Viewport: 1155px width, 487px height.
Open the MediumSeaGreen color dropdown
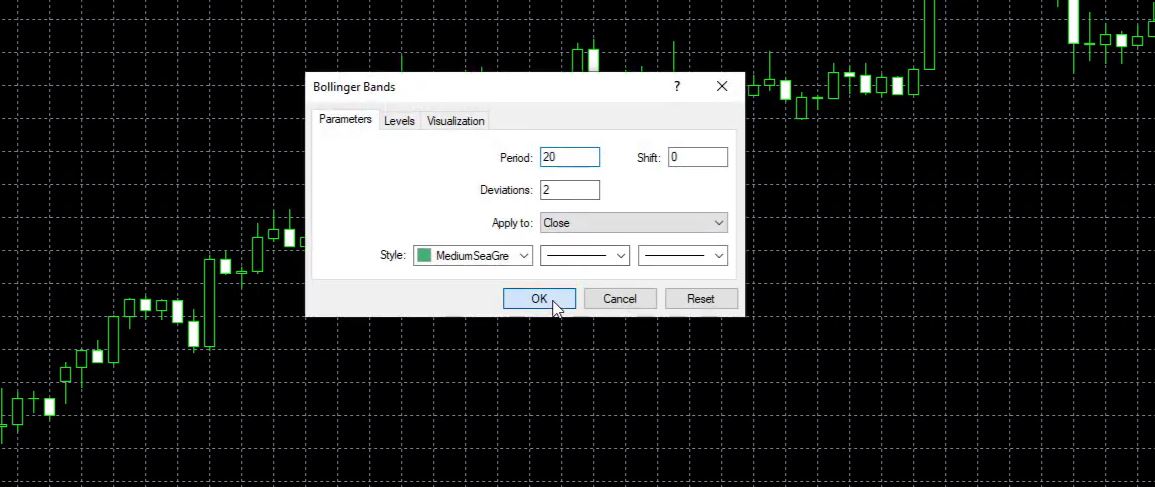tap(473, 256)
